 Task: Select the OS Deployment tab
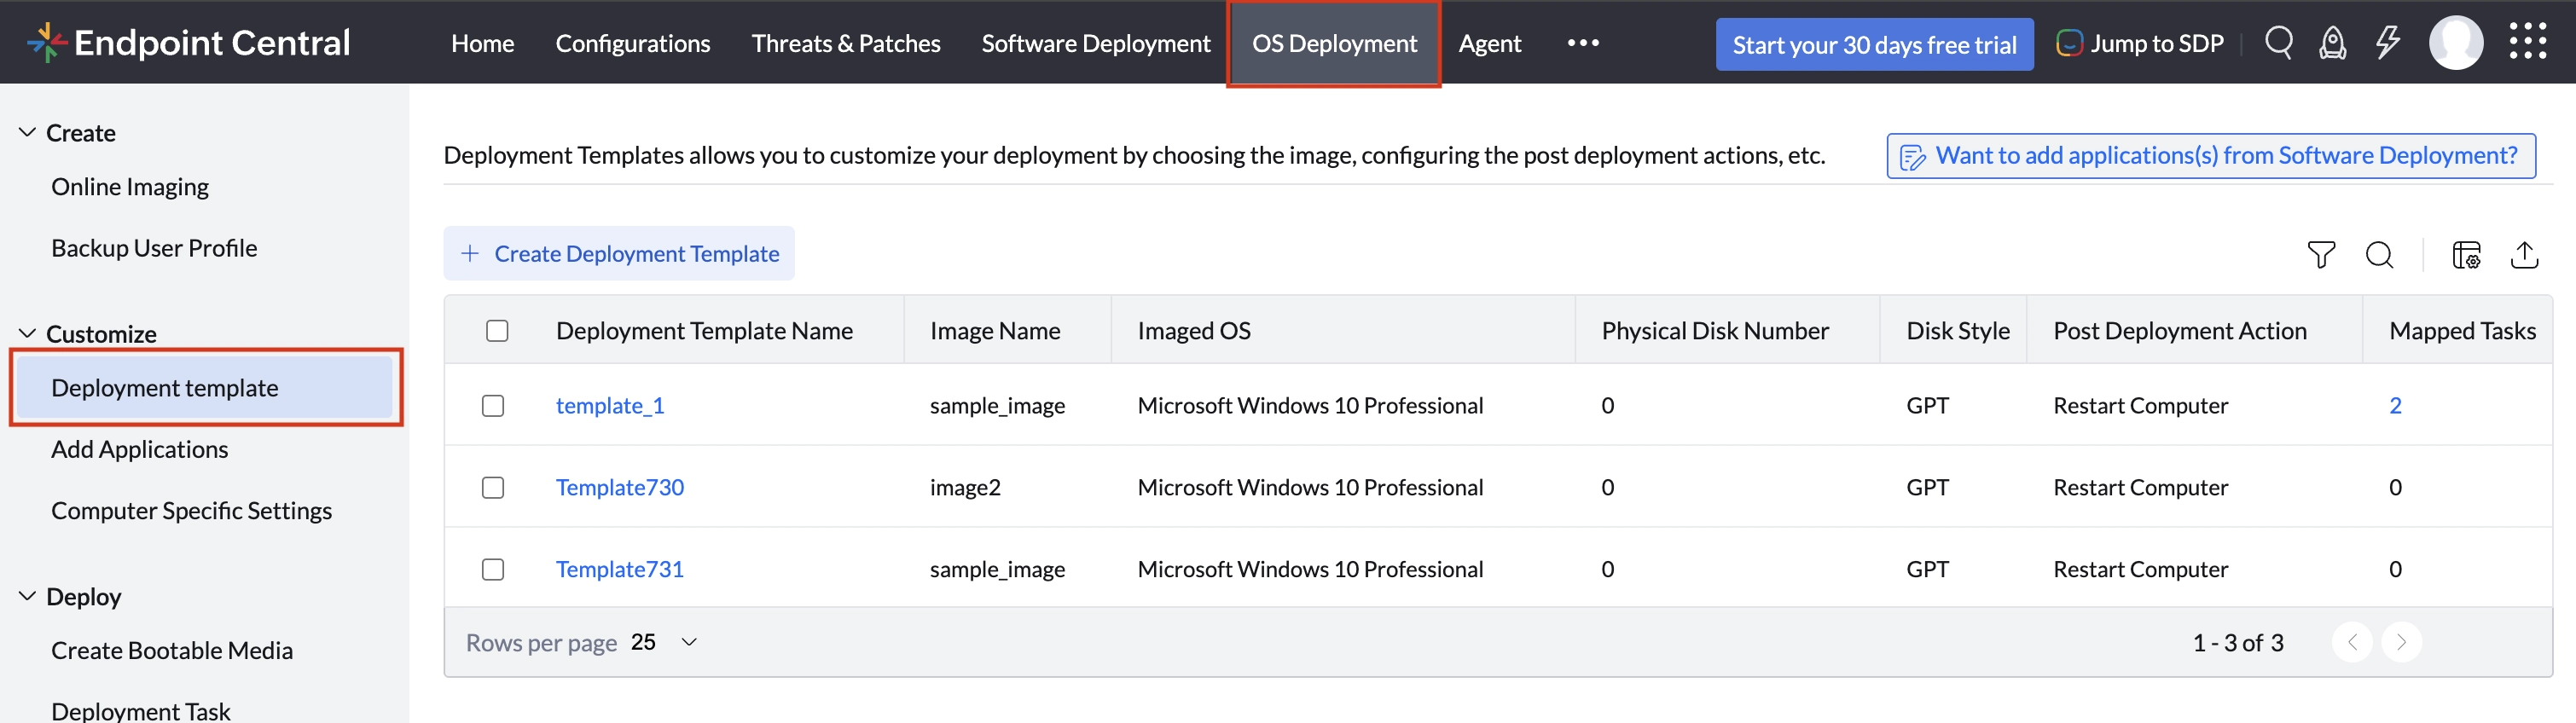pos(1334,43)
